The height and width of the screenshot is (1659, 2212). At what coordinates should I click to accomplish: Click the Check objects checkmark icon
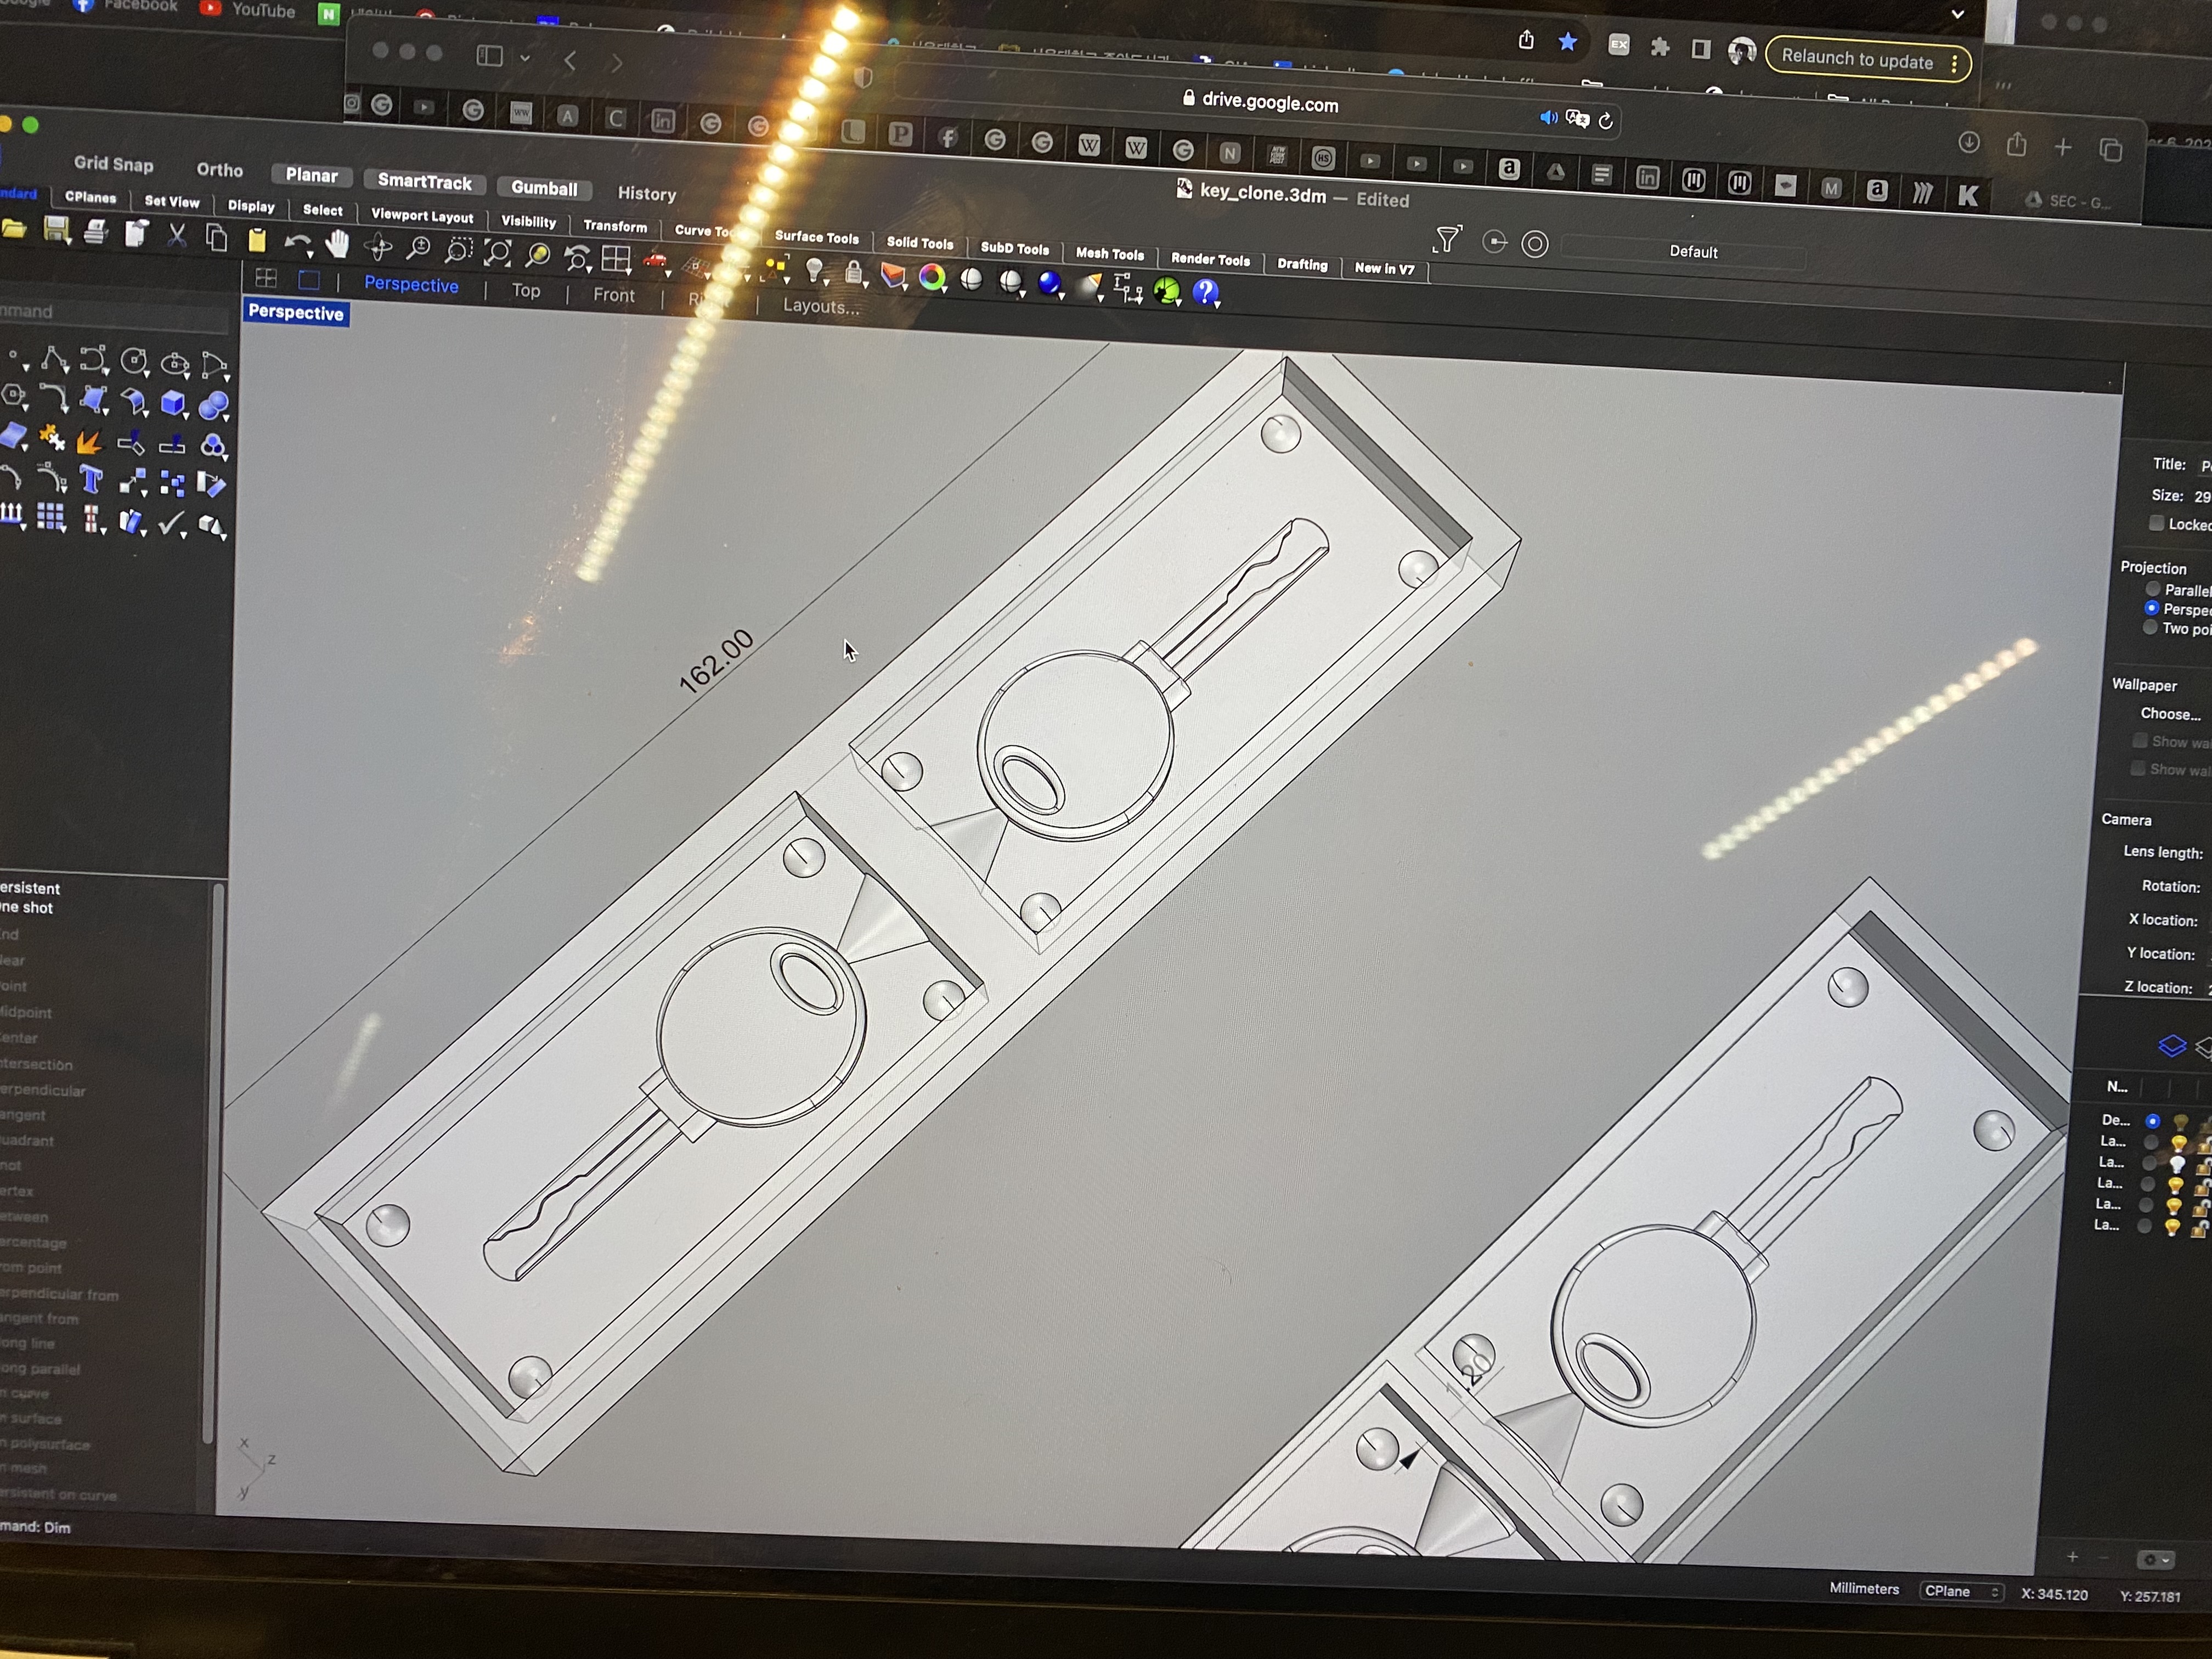pos(172,523)
